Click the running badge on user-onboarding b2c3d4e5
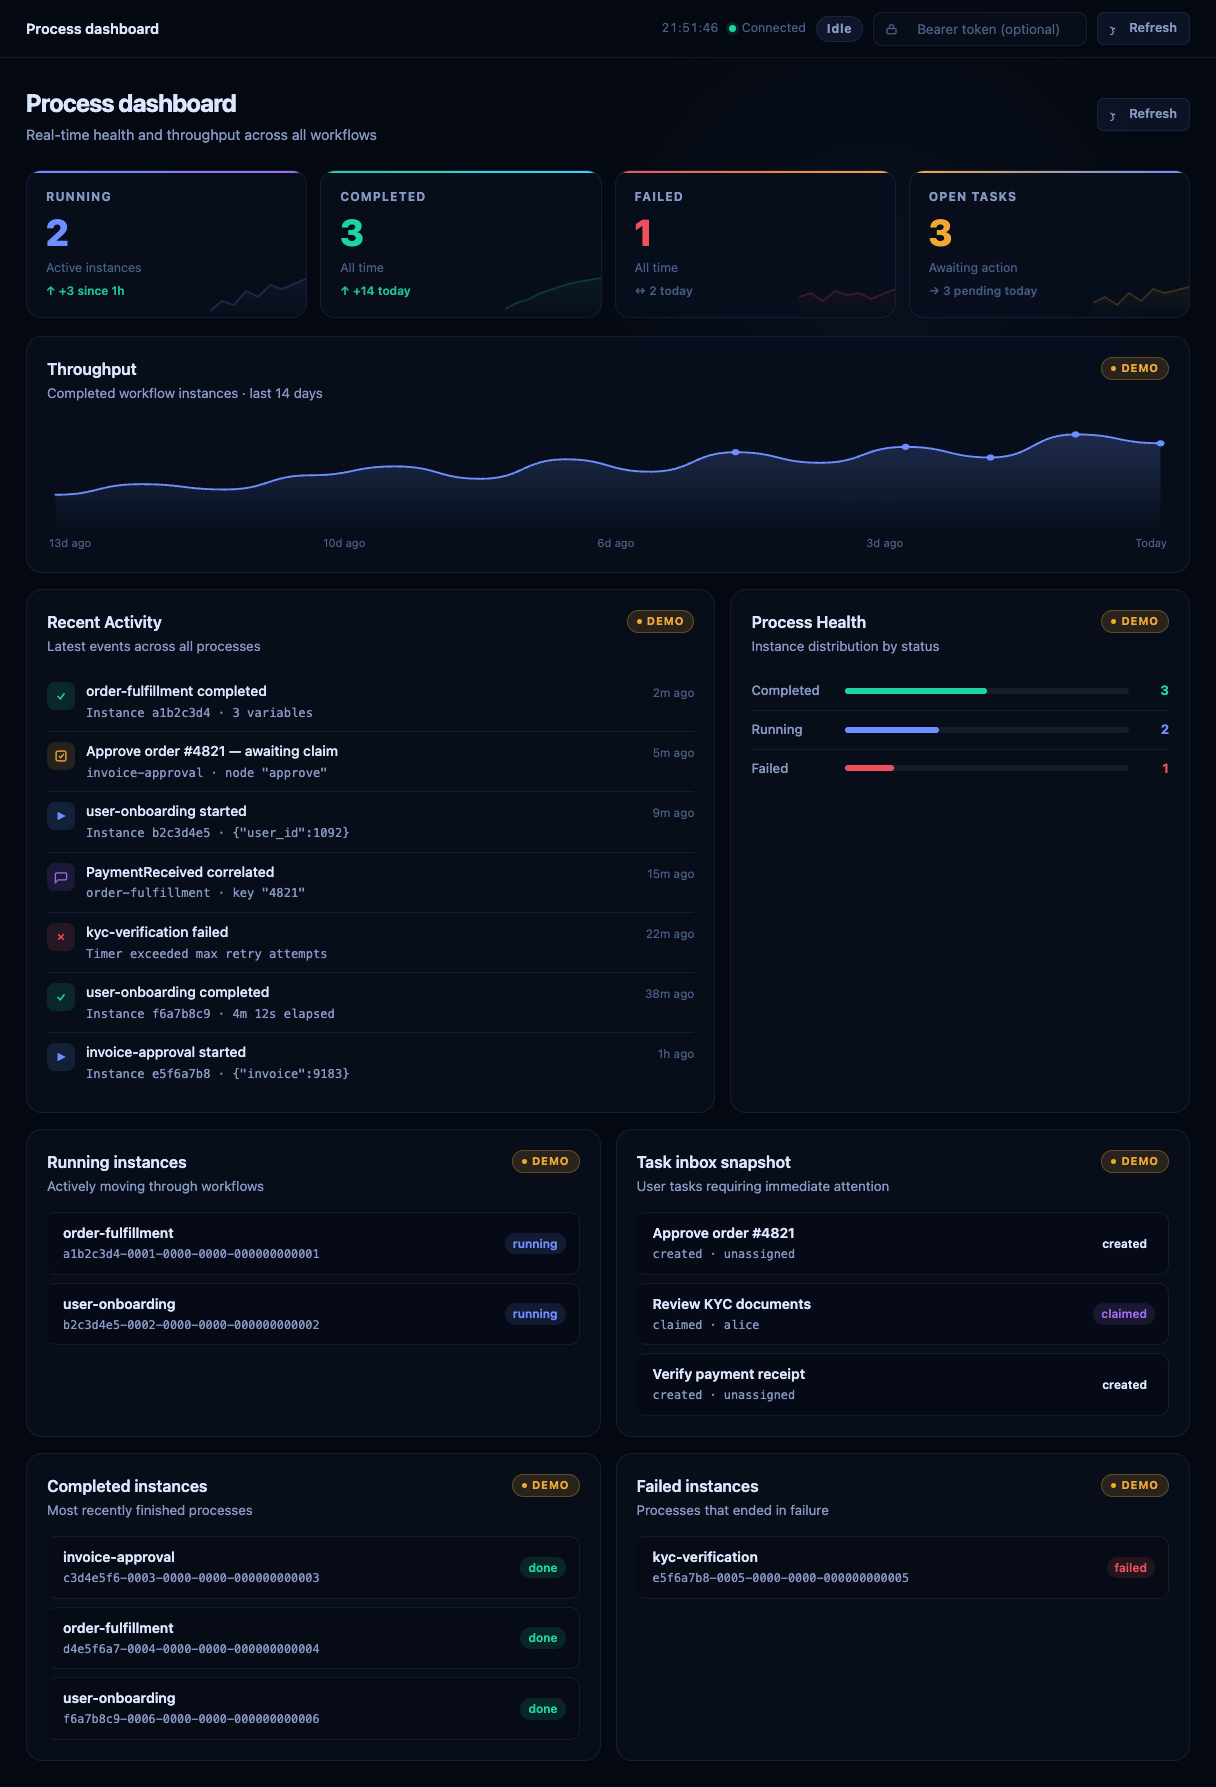The width and height of the screenshot is (1216, 1787). click(535, 1314)
